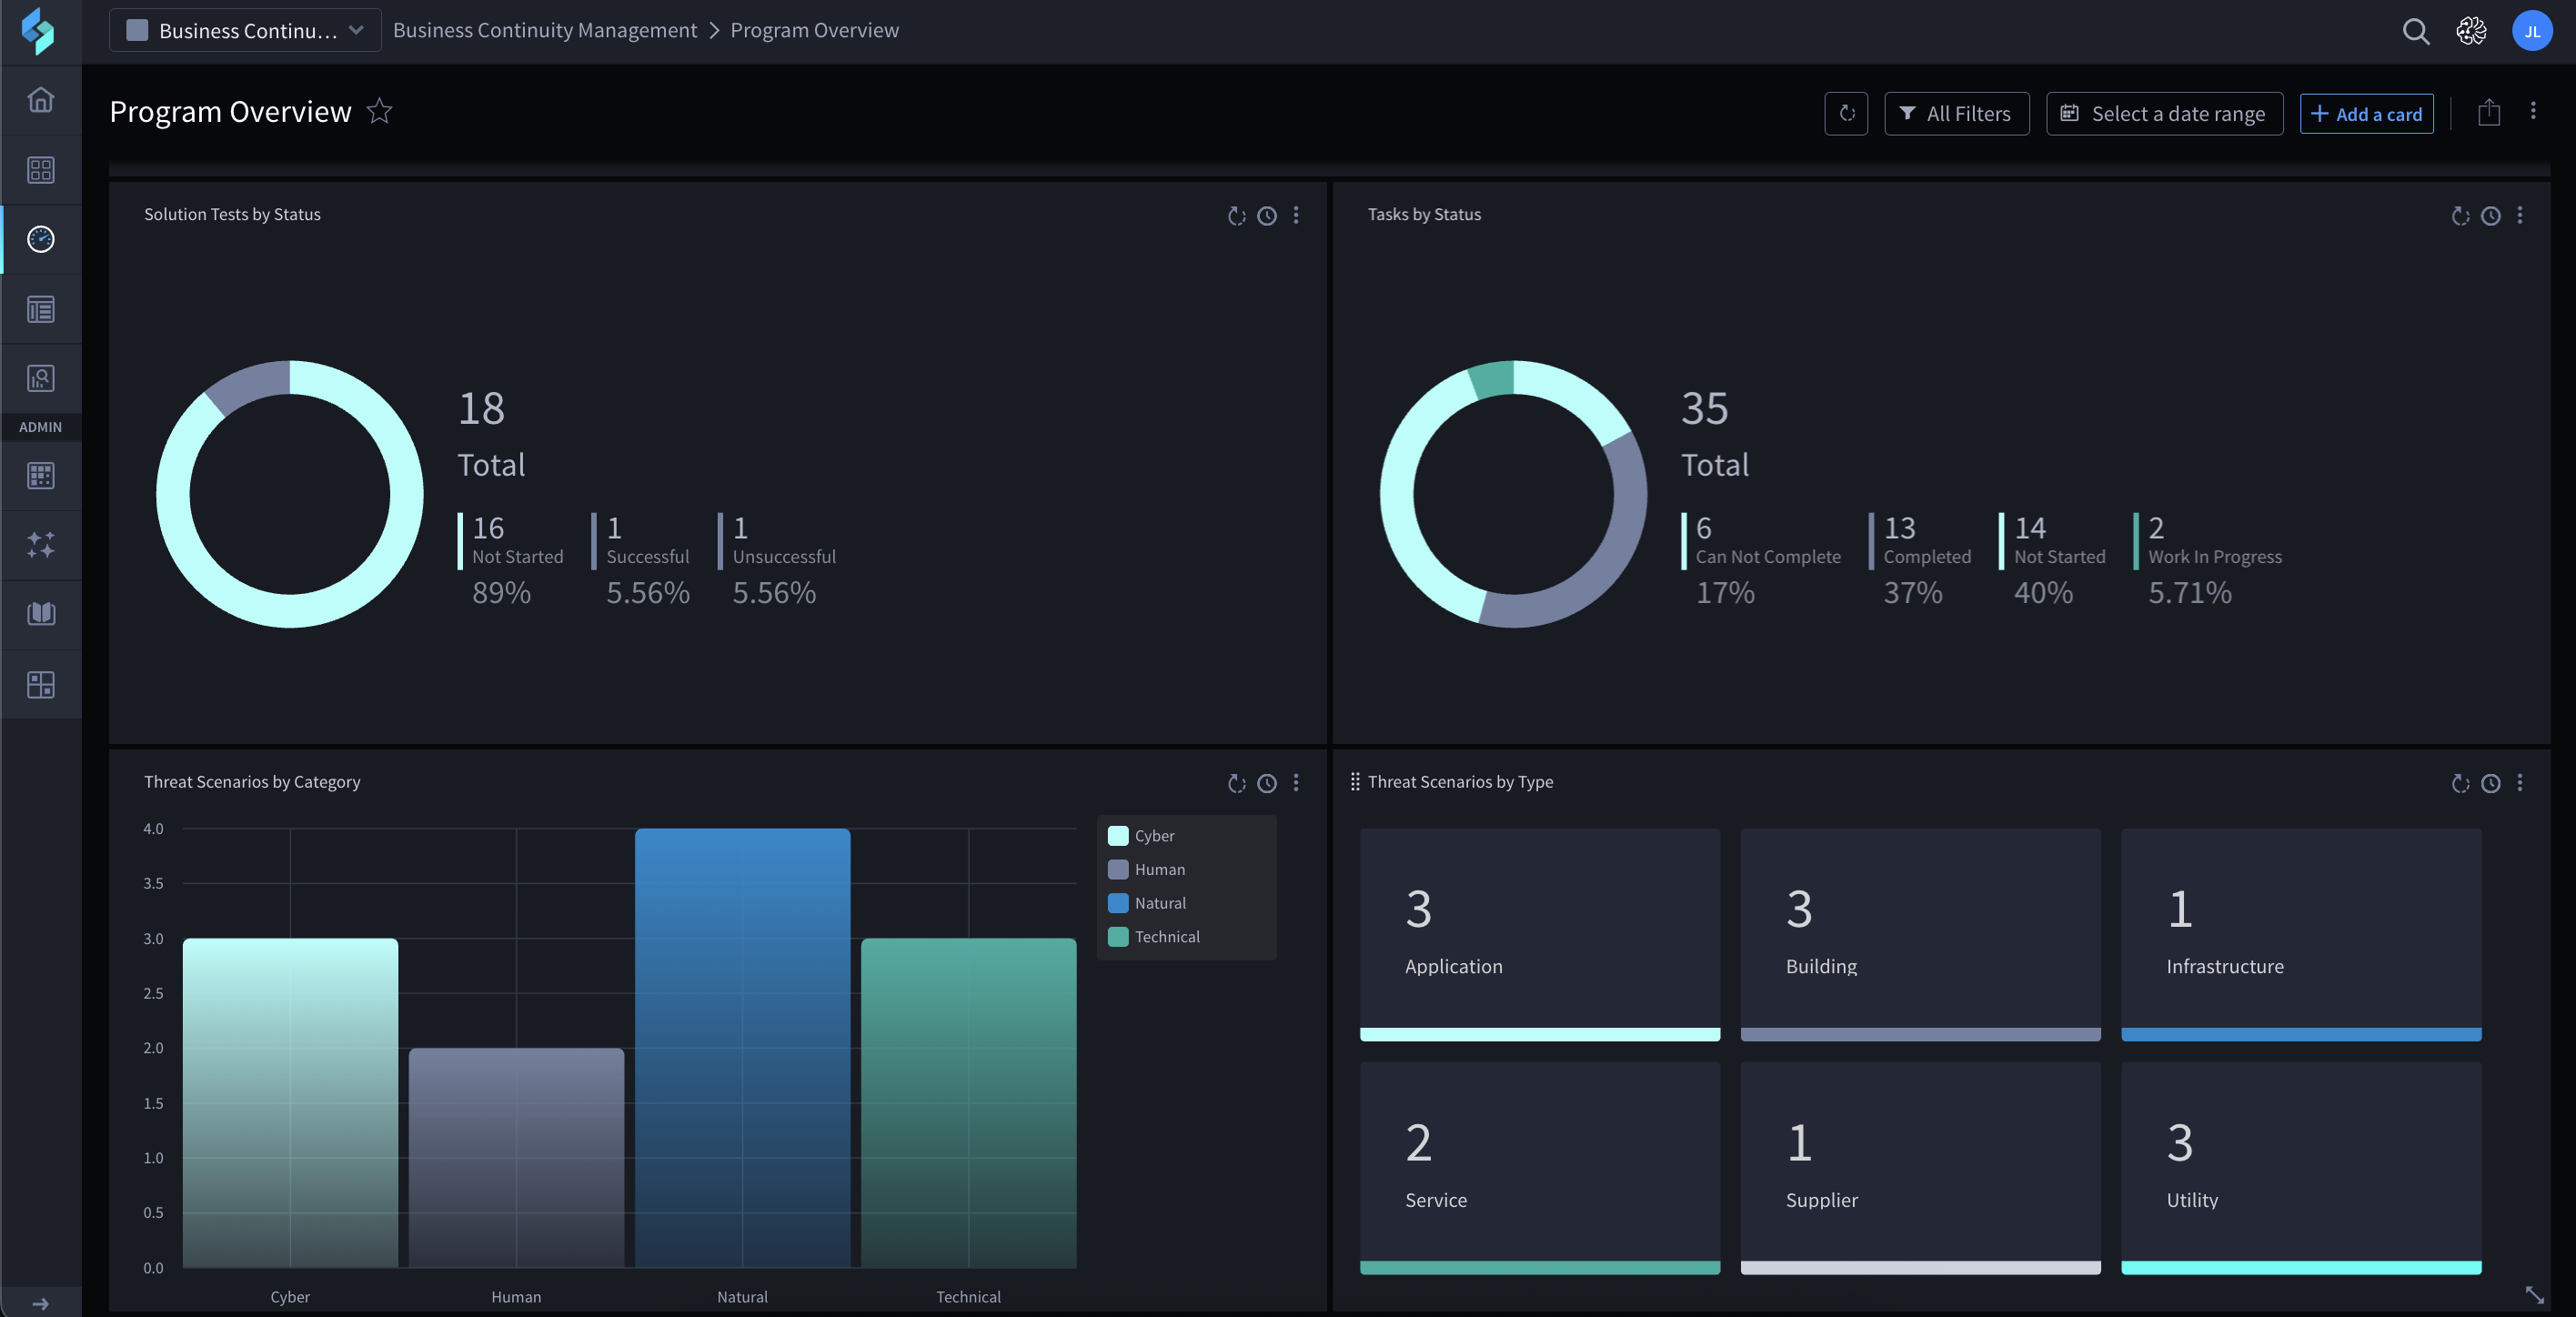The image size is (2576, 1317).
Task: Click the Natural bar in chart
Action: tap(742, 1048)
